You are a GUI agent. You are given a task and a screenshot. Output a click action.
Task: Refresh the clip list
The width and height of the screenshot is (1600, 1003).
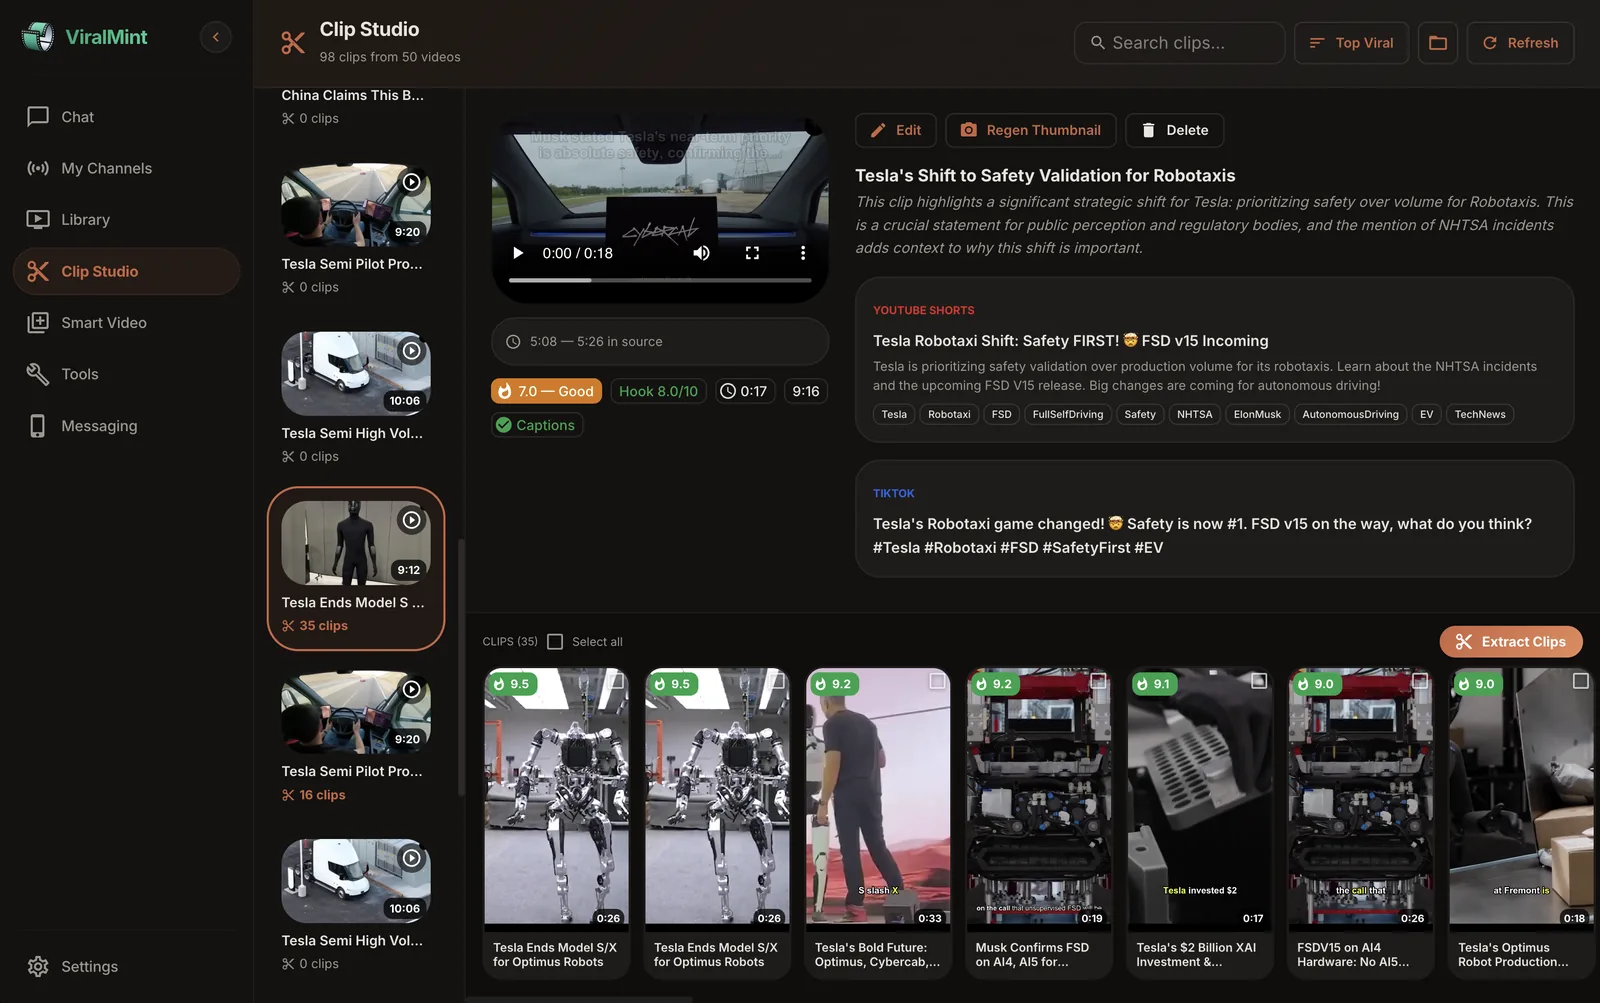[1520, 43]
